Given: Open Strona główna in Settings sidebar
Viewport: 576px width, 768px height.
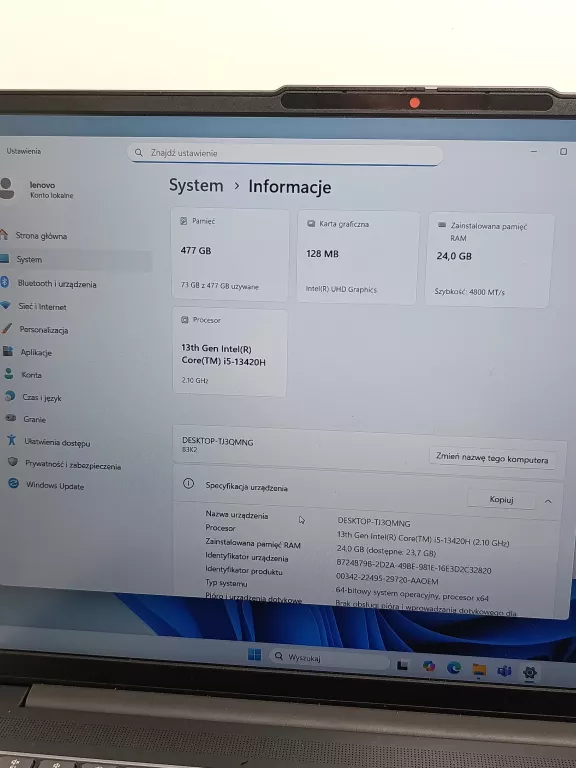Looking at the screenshot, I should pyautogui.click(x=41, y=236).
